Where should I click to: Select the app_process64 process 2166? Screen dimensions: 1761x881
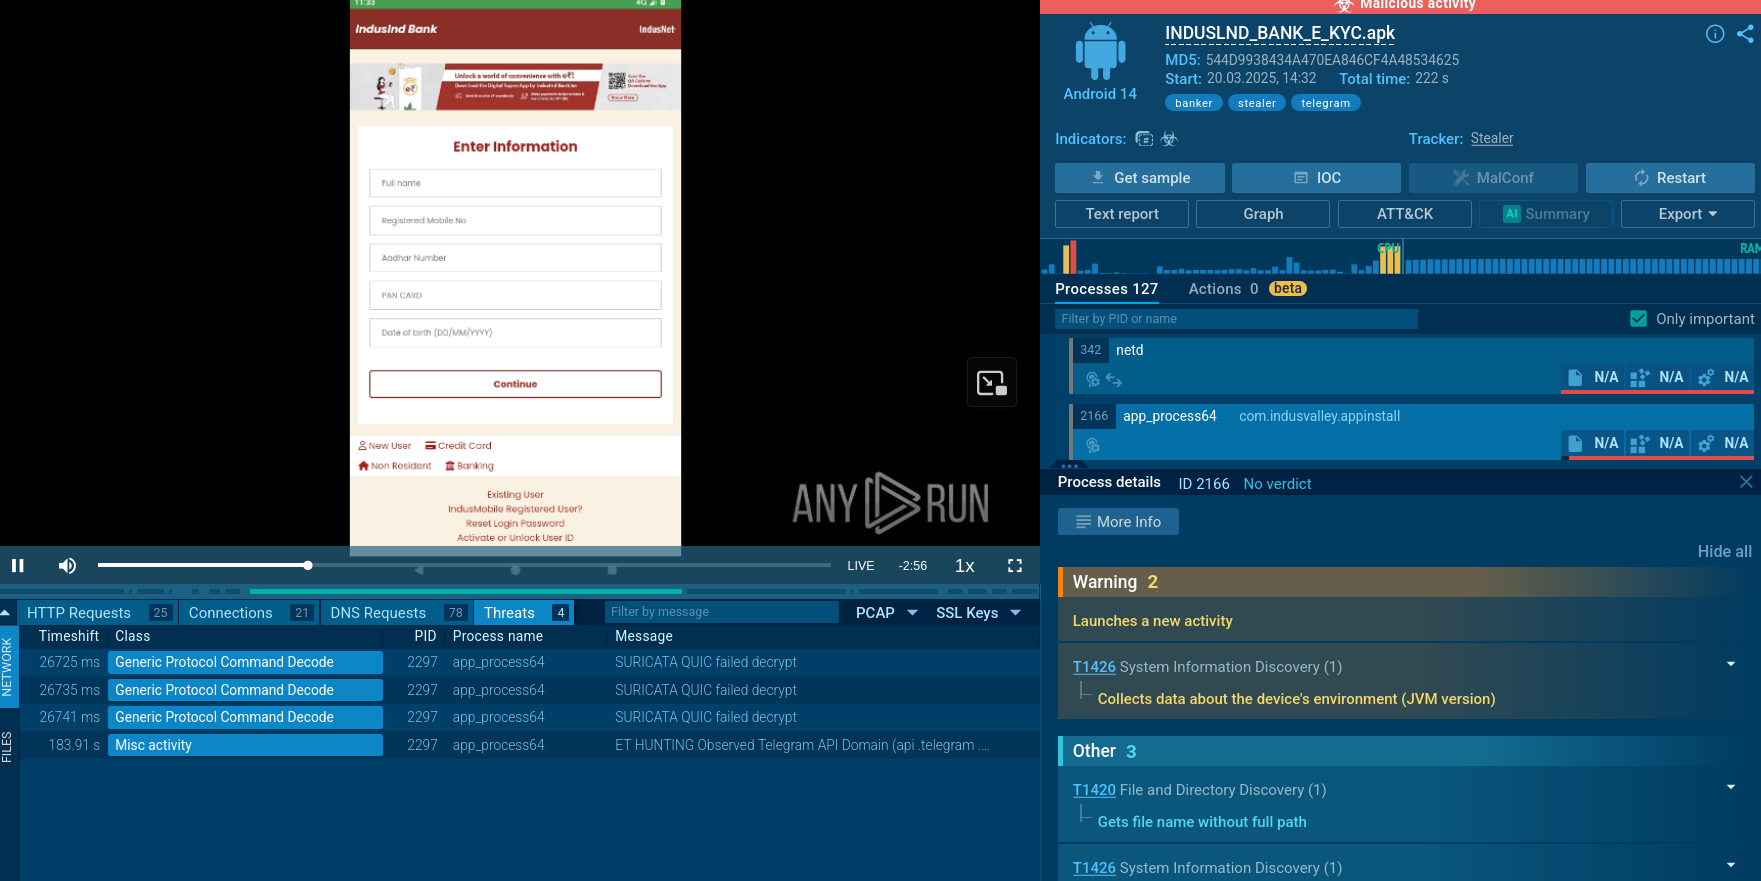(1410, 430)
